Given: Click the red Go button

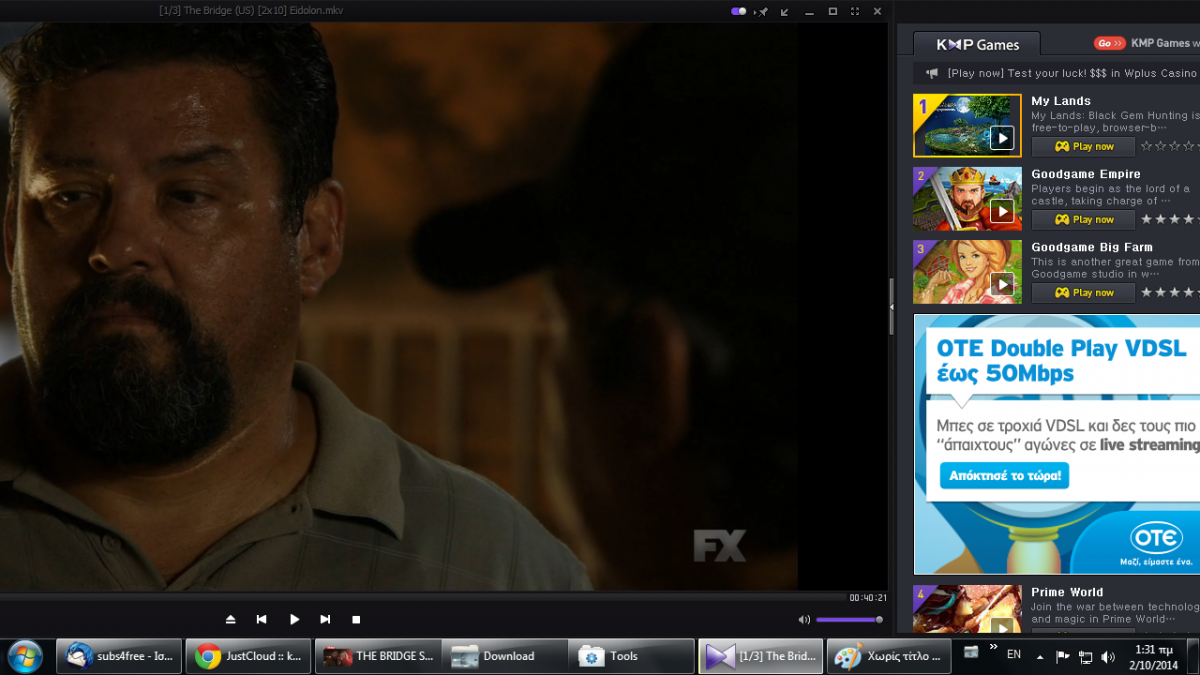Looking at the screenshot, I should pyautogui.click(x=1109, y=43).
